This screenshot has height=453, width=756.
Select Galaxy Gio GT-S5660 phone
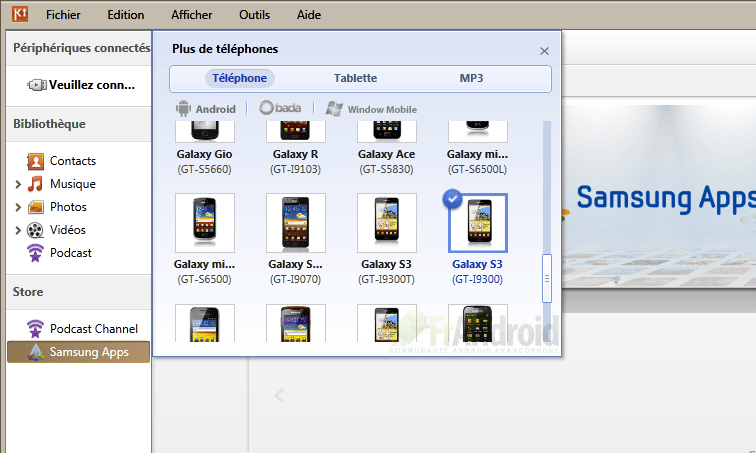tap(204, 148)
